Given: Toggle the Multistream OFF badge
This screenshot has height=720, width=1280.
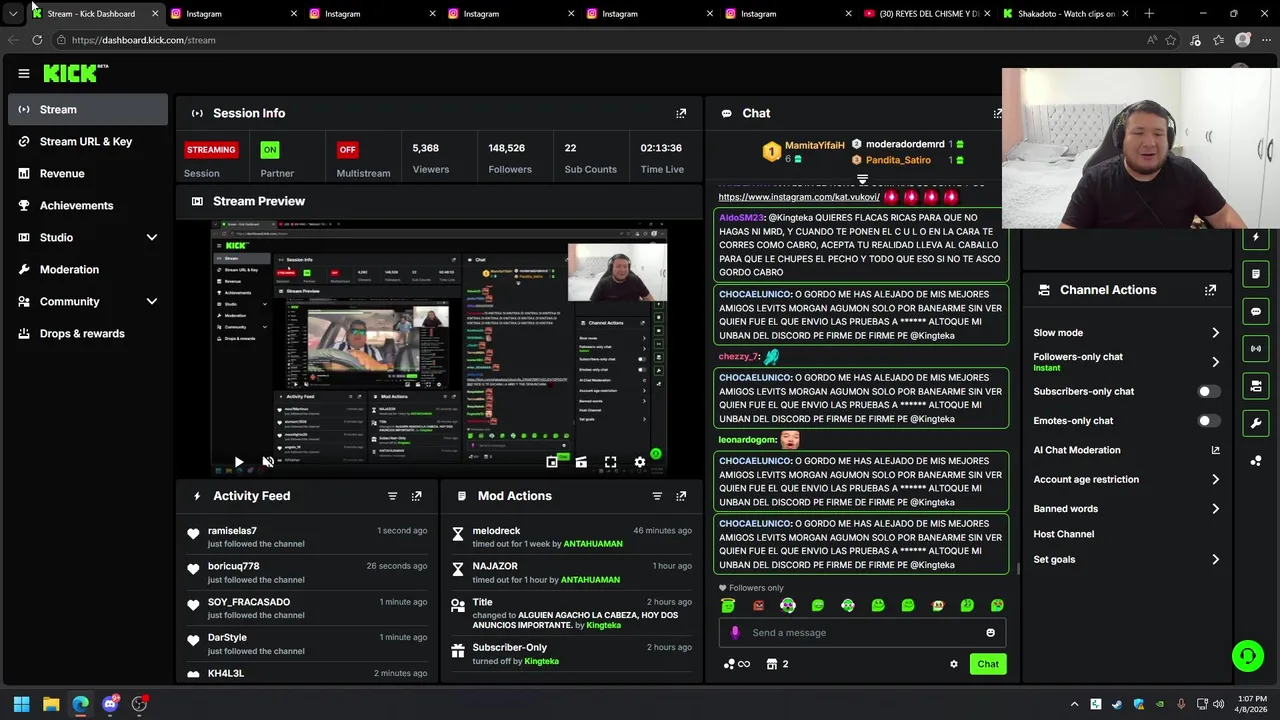Looking at the screenshot, I should [347, 150].
